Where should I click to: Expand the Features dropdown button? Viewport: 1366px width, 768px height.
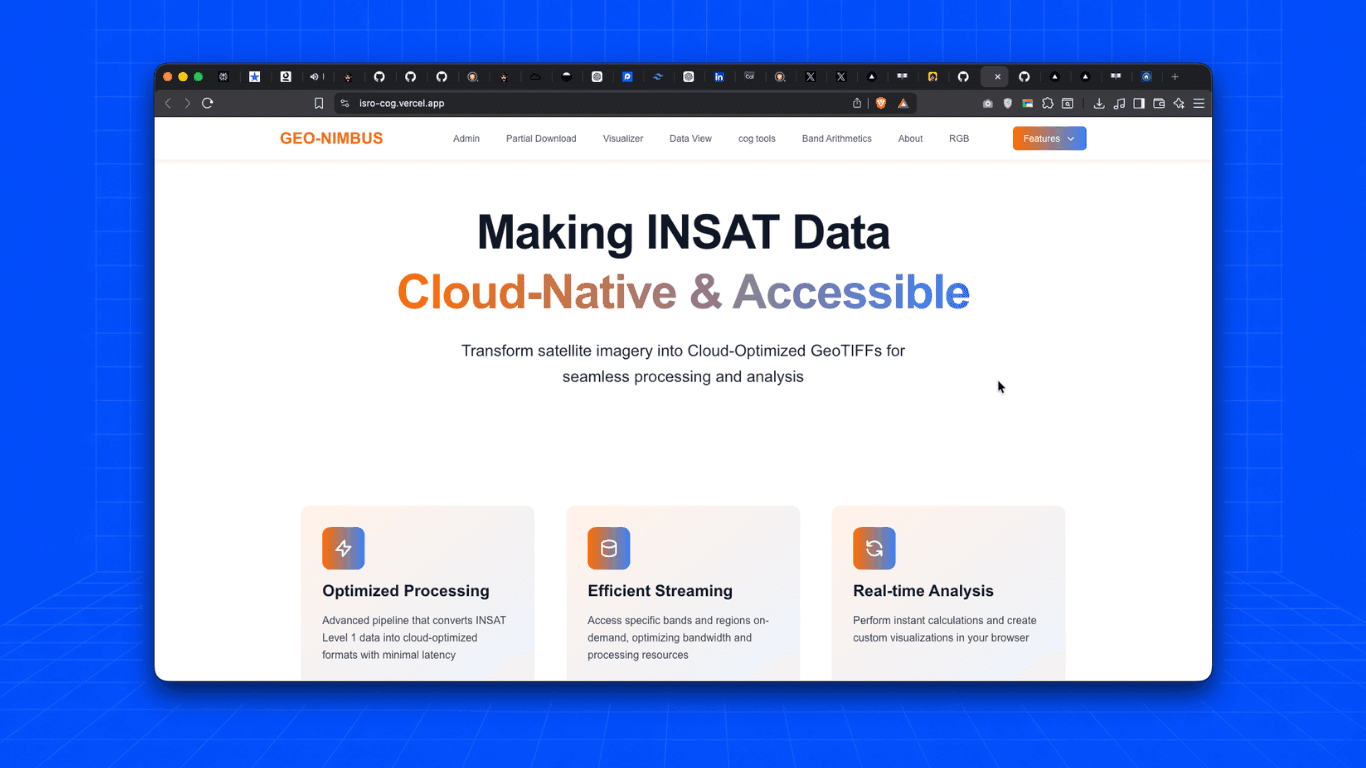[1049, 139]
